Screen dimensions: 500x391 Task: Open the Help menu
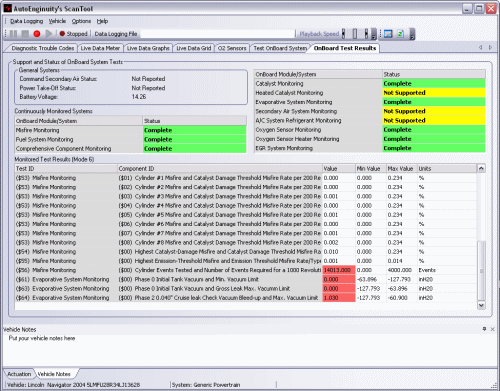(102, 21)
